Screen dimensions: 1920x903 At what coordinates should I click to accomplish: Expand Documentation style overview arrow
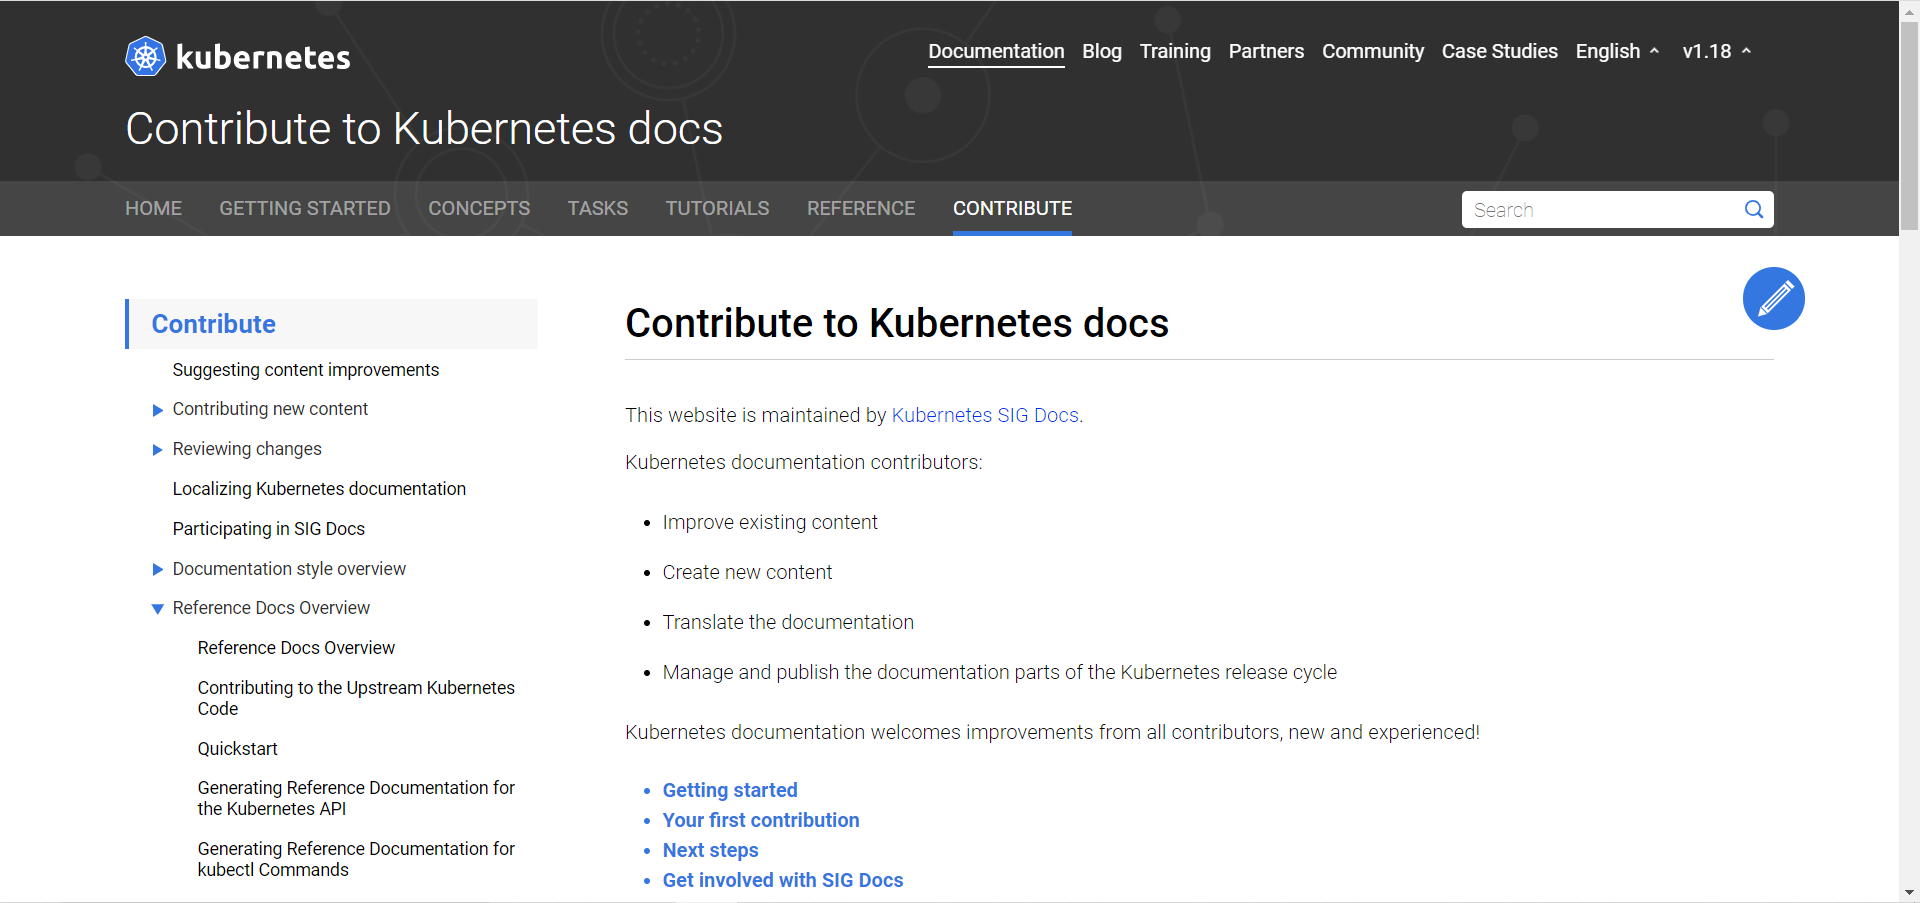pos(157,570)
